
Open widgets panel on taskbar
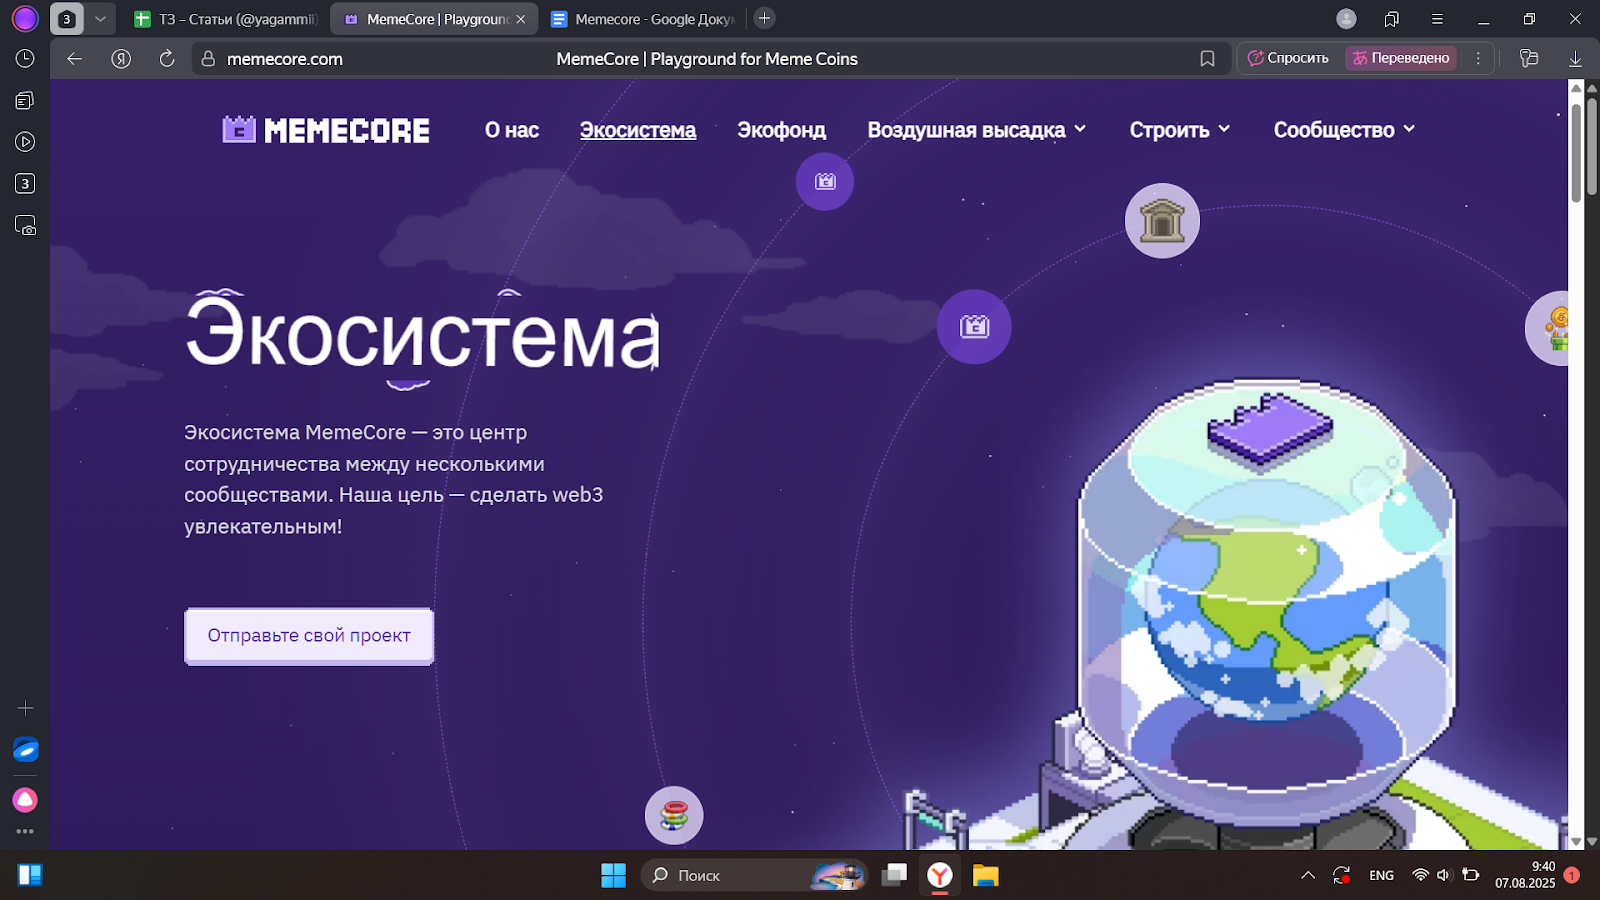(30, 875)
